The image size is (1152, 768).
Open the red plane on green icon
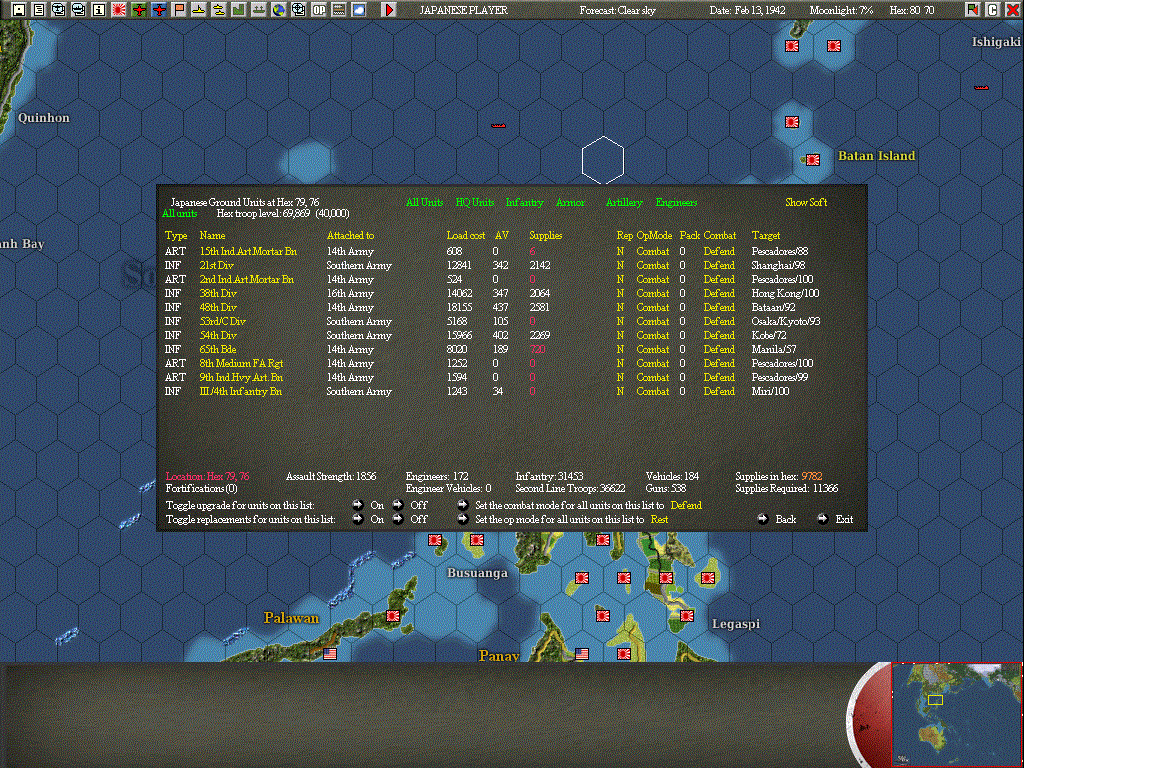coord(138,10)
